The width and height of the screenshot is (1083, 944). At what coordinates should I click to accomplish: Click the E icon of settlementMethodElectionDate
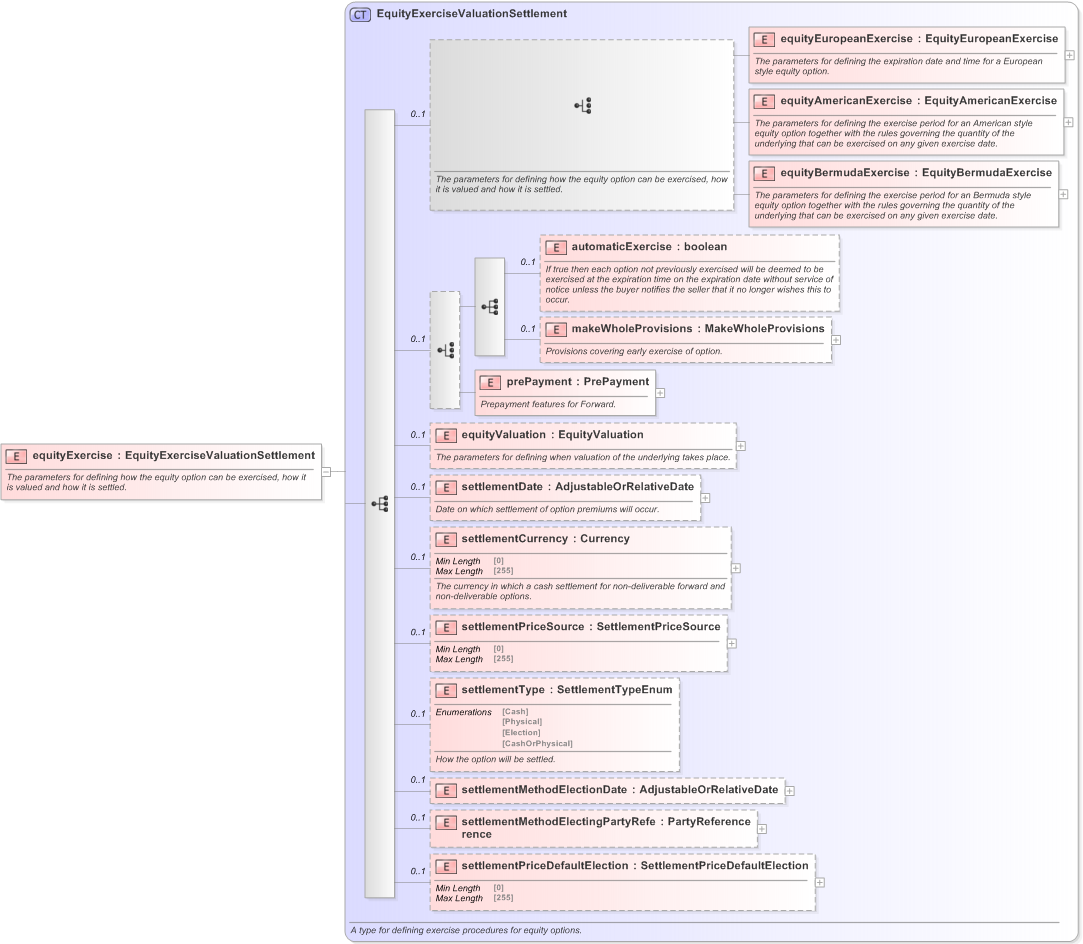click(x=445, y=791)
